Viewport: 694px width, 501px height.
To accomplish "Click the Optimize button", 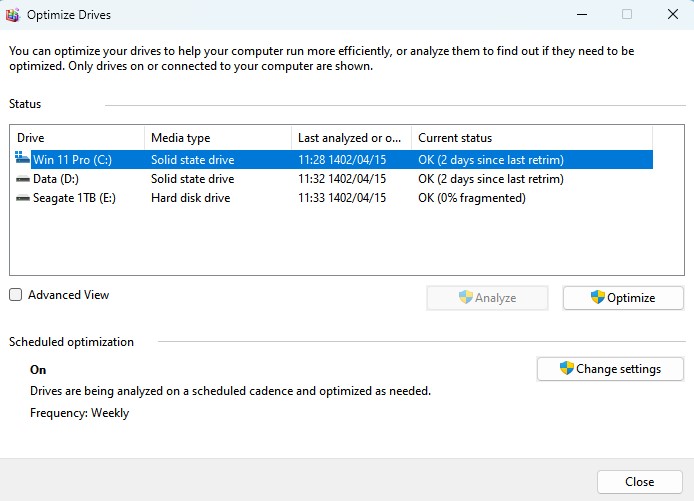I will [x=623, y=298].
